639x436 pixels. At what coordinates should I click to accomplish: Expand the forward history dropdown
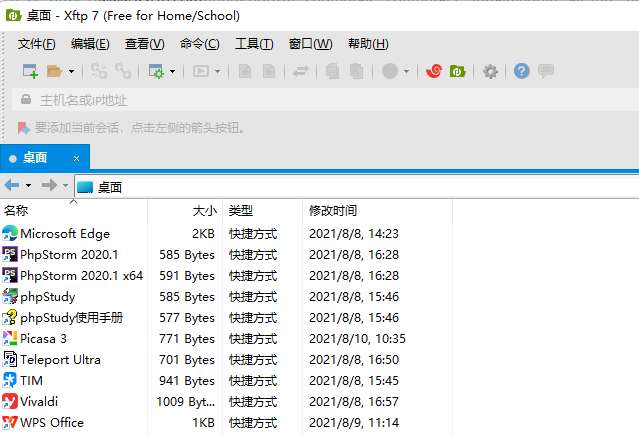(65, 186)
